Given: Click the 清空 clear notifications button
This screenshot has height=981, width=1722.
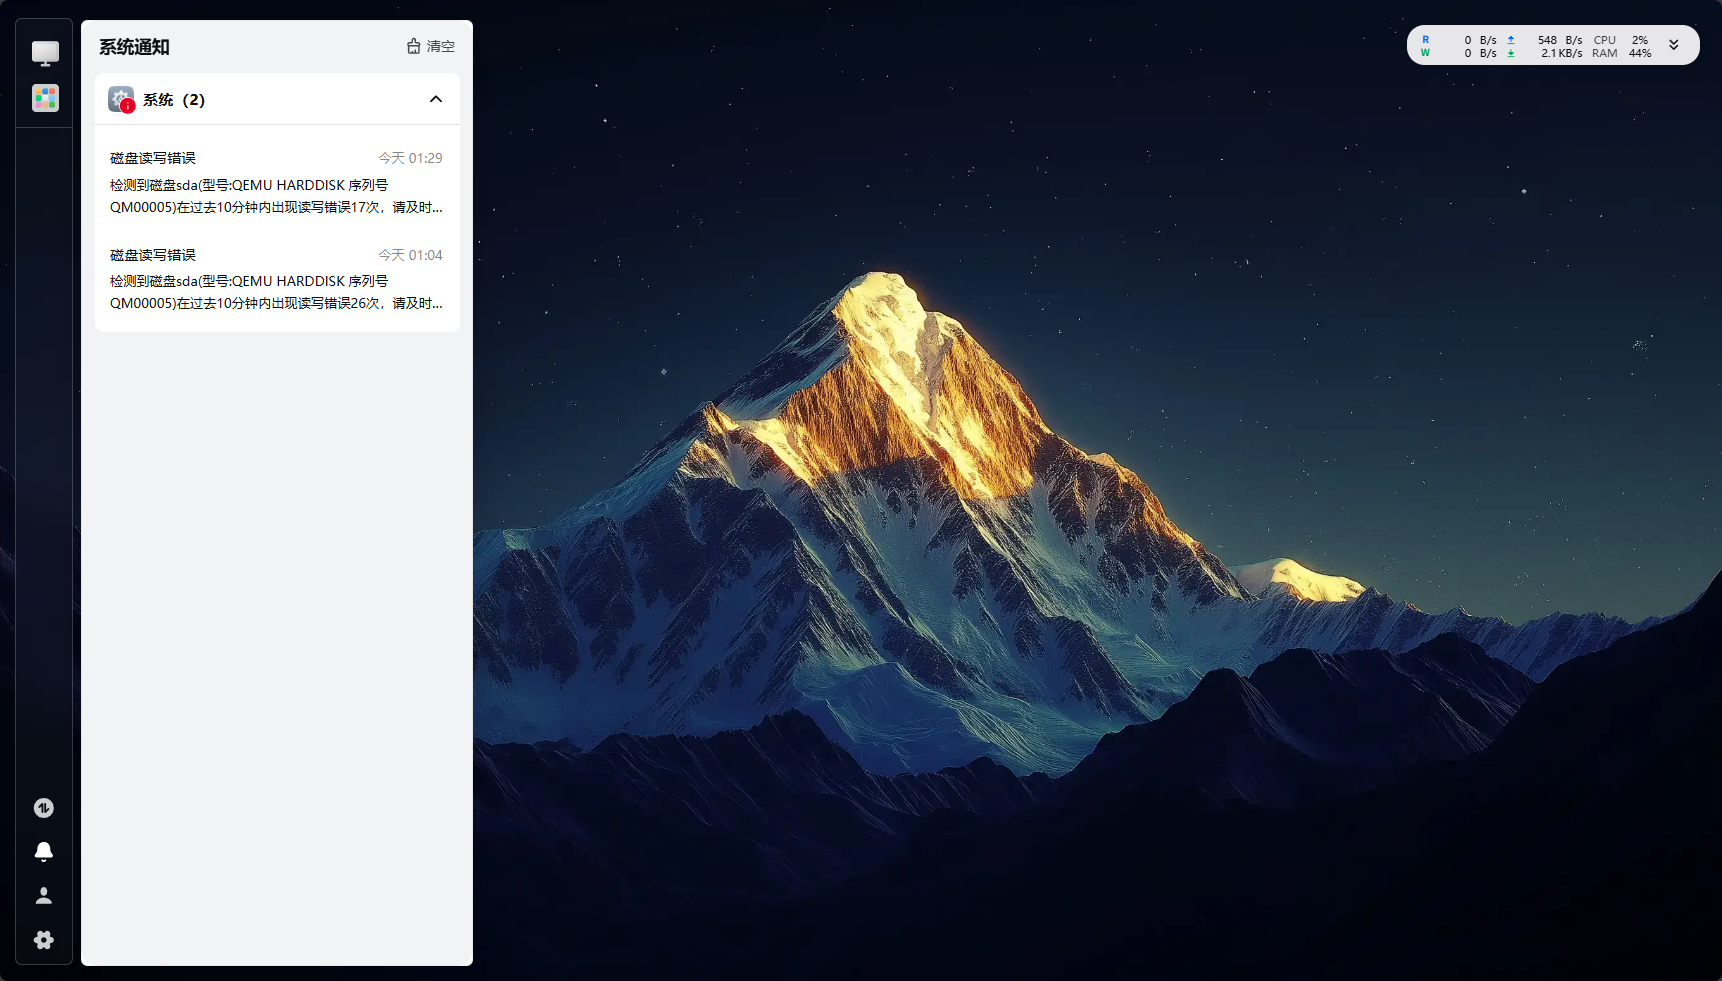Looking at the screenshot, I should click(431, 46).
